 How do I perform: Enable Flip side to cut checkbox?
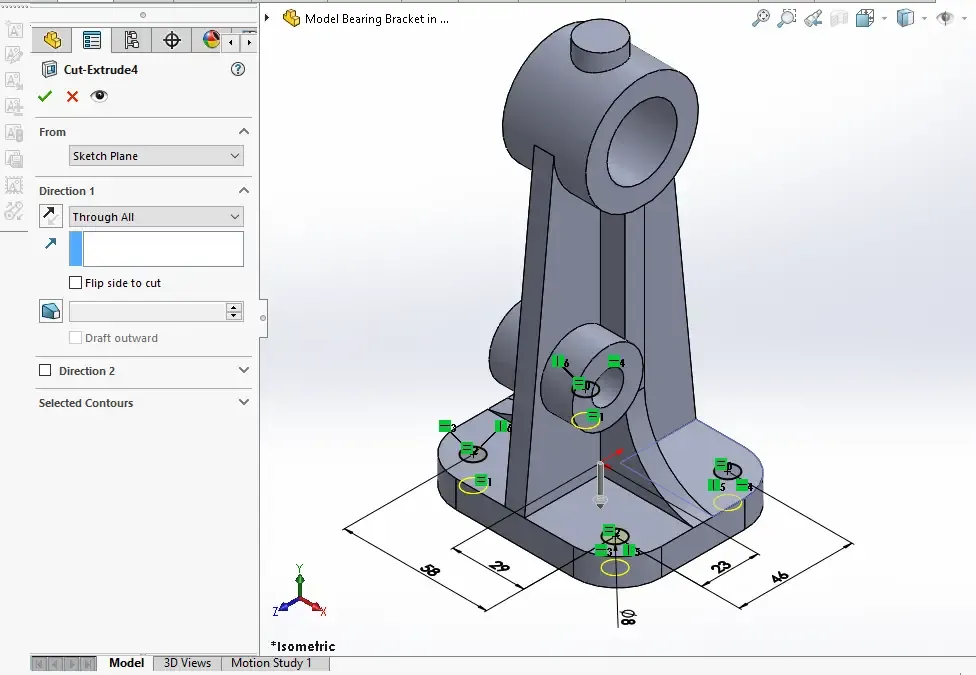pos(75,283)
